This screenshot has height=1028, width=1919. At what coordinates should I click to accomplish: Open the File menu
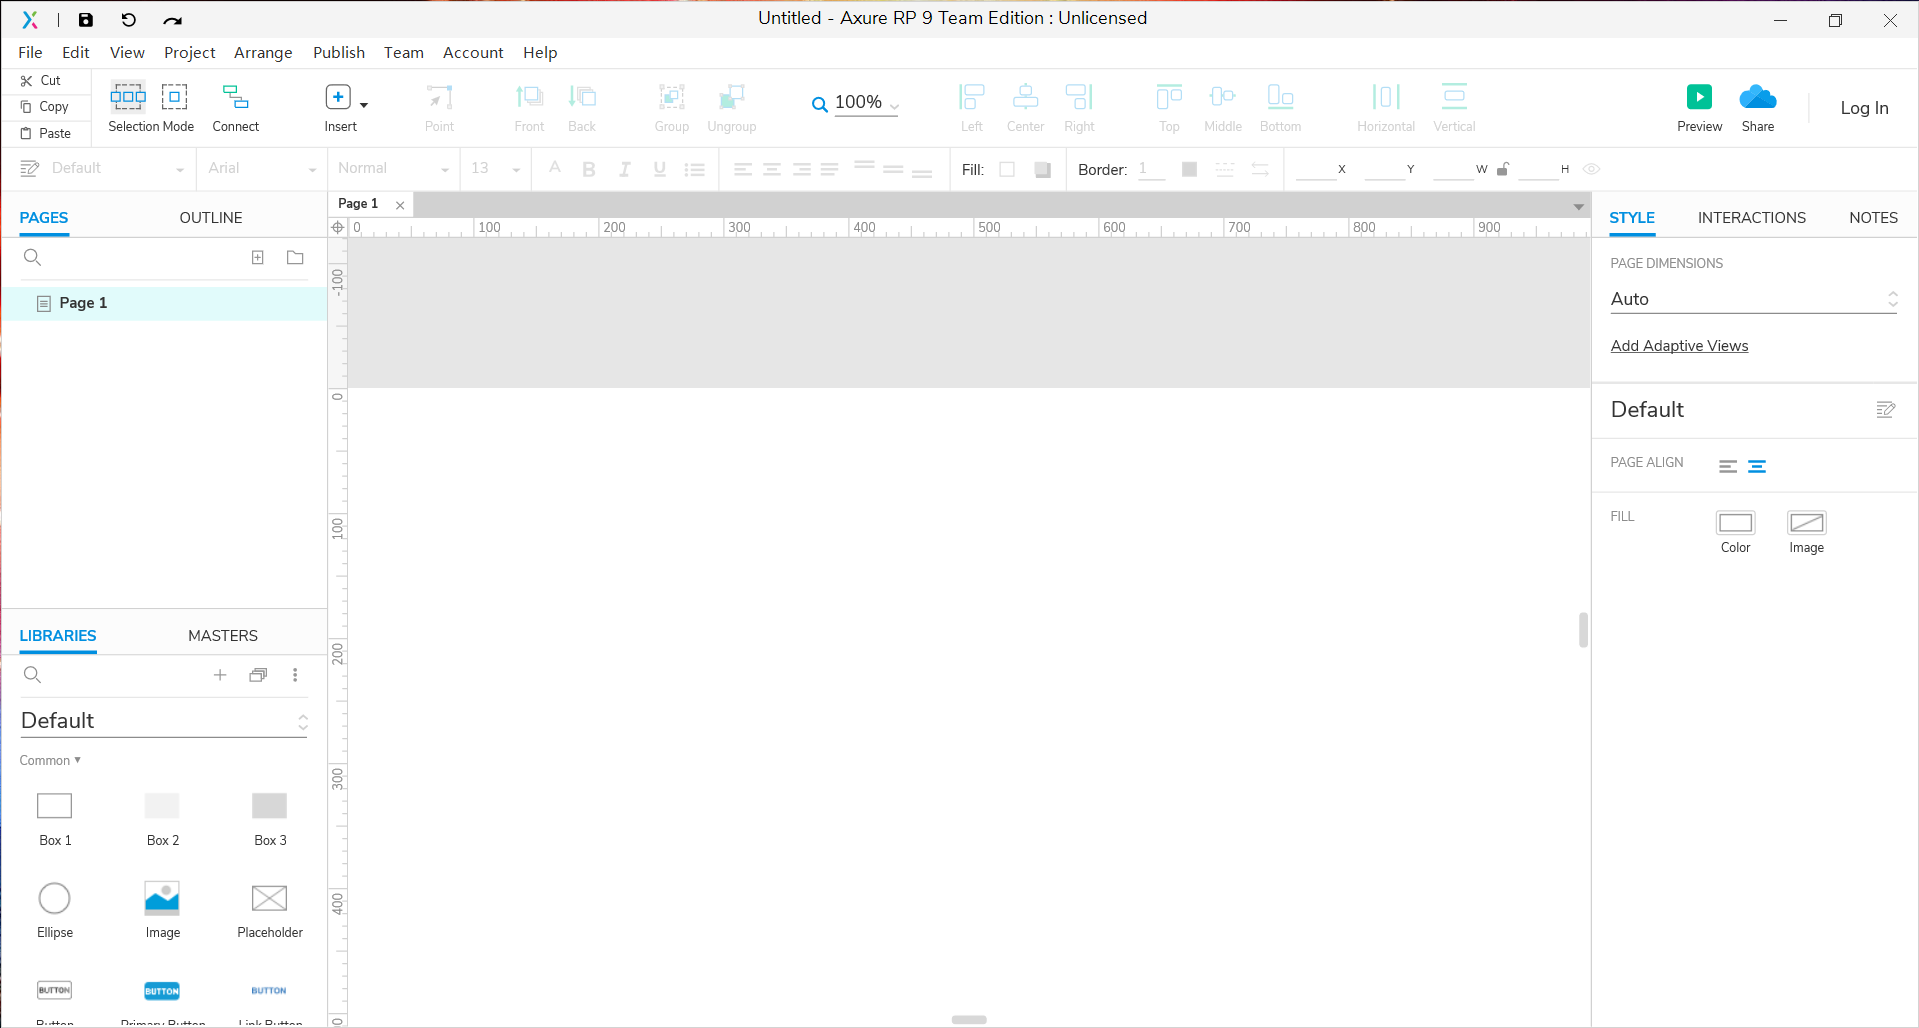(x=30, y=52)
